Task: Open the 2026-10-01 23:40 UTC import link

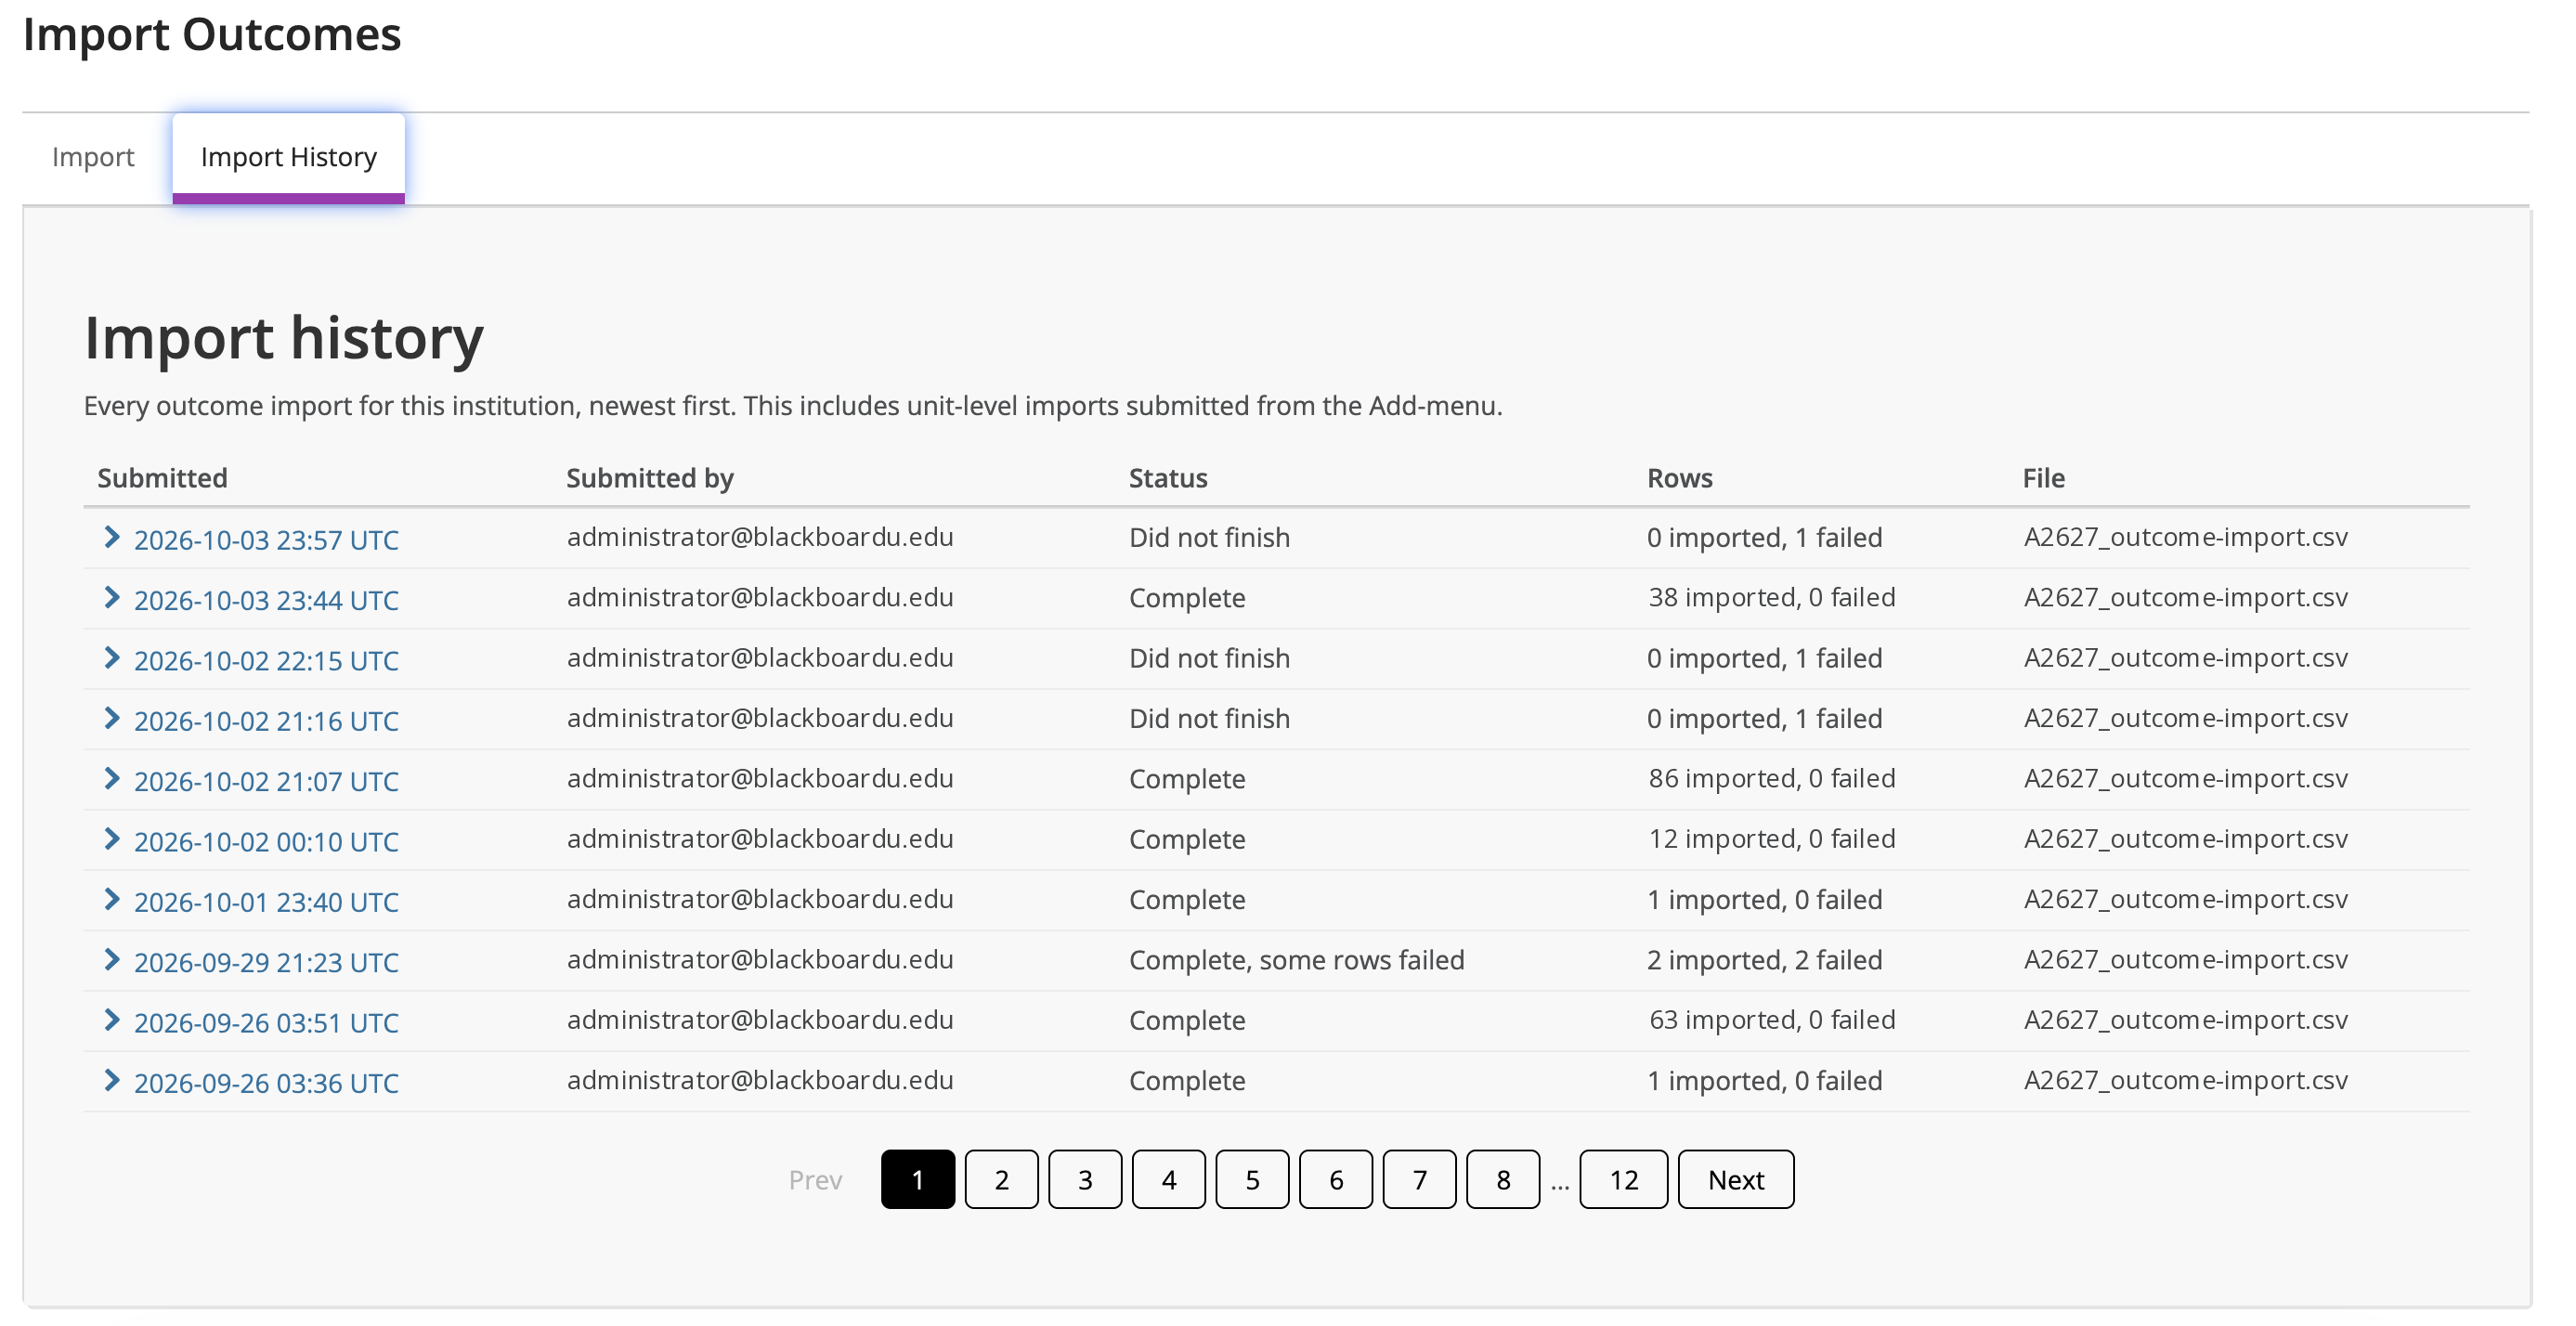Action: point(266,902)
